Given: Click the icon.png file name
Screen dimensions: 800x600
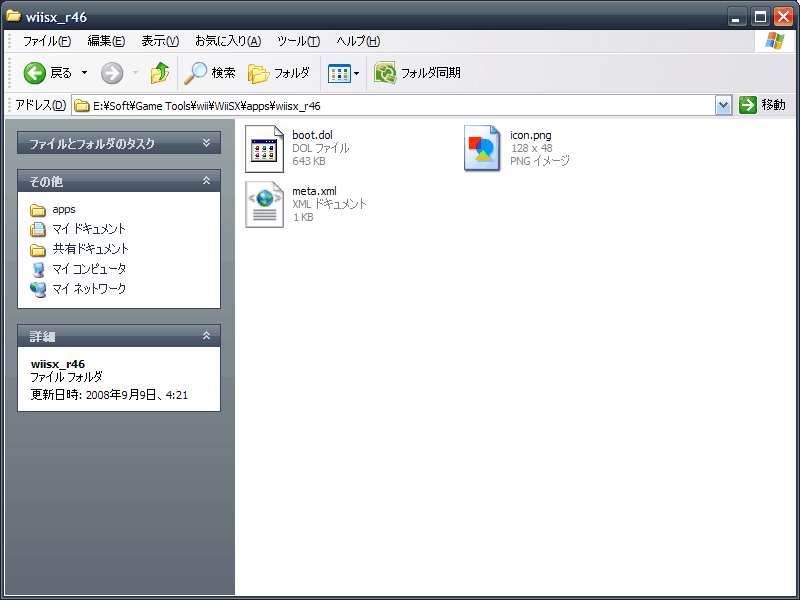Looking at the screenshot, I should (531, 135).
